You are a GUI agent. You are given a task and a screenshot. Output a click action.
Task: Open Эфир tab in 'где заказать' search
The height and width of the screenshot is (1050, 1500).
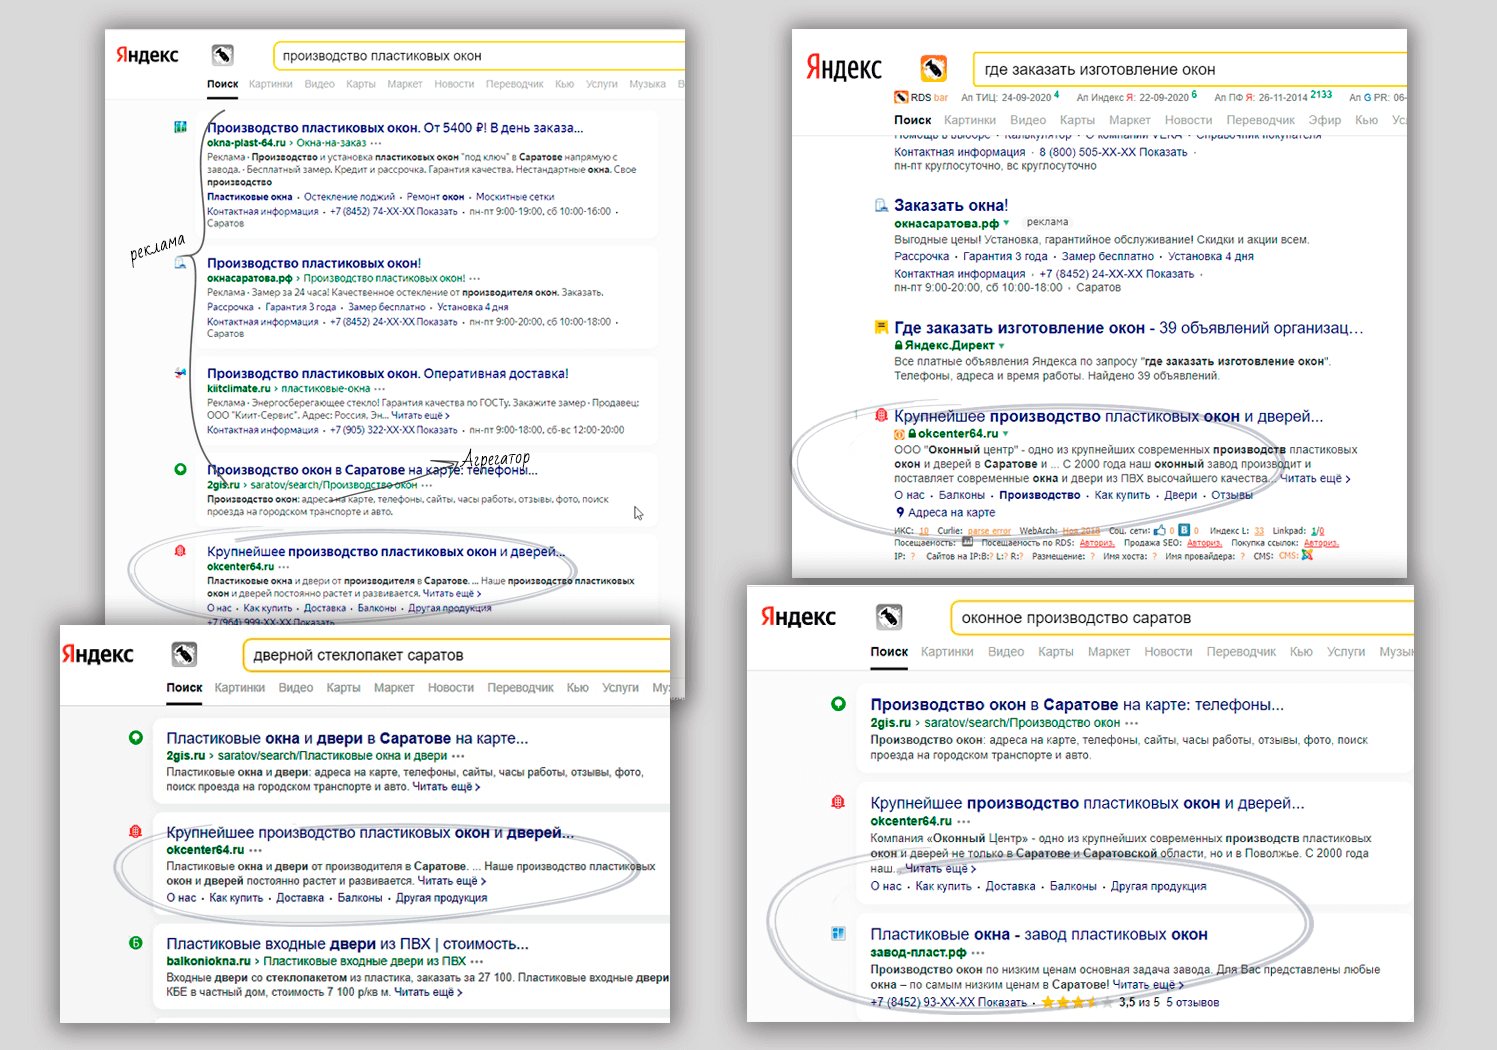[1325, 120]
